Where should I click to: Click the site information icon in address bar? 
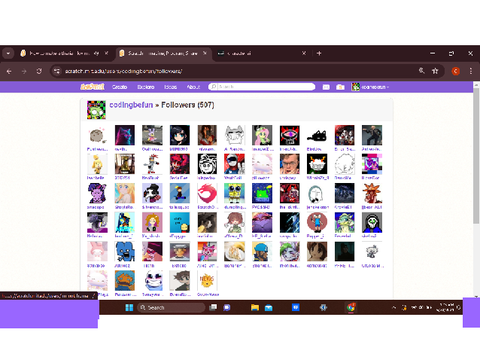coord(57,71)
